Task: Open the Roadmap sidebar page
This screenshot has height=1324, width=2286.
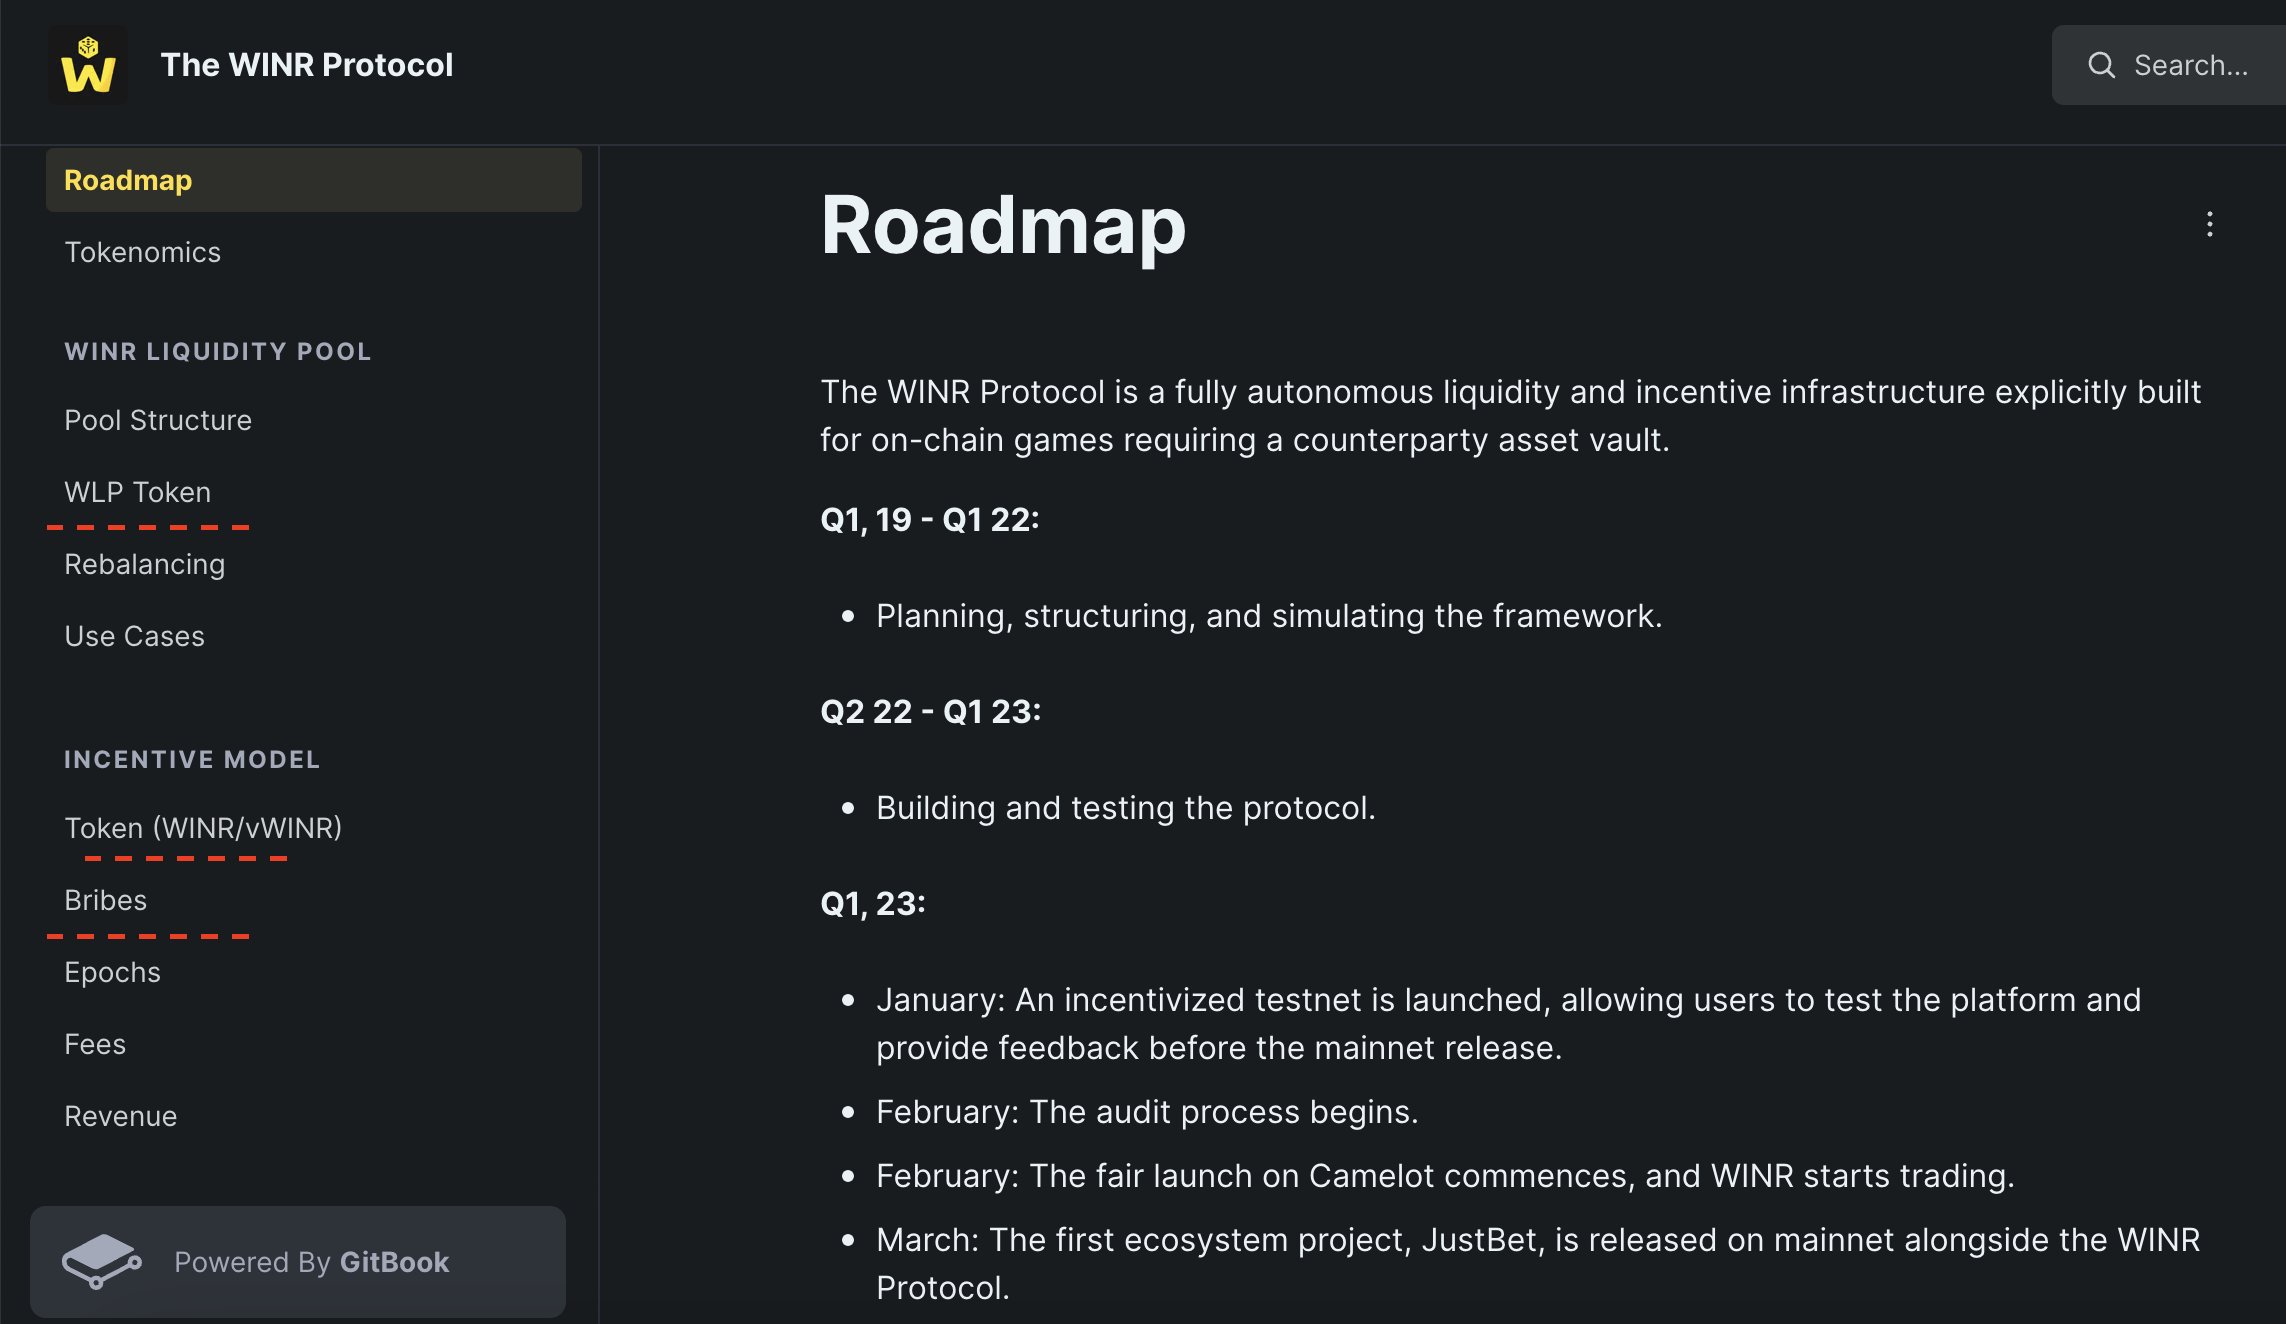Action: (x=128, y=180)
